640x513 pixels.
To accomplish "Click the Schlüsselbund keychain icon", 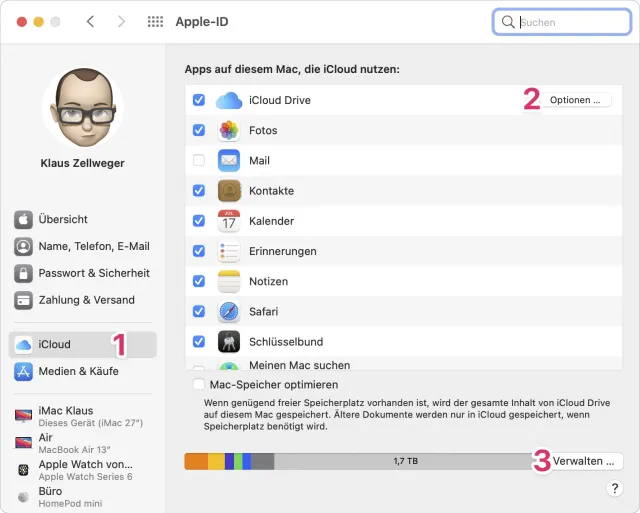I will tap(229, 342).
